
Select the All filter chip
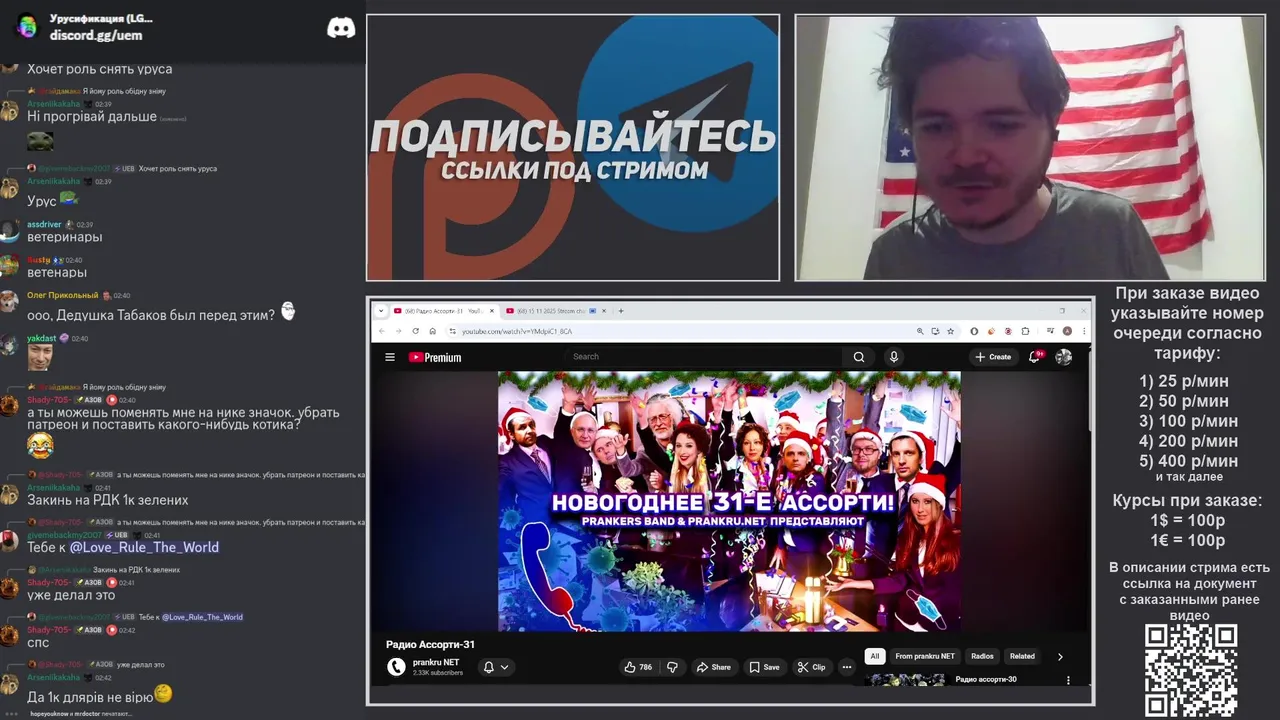pyautogui.click(x=875, y=656)
